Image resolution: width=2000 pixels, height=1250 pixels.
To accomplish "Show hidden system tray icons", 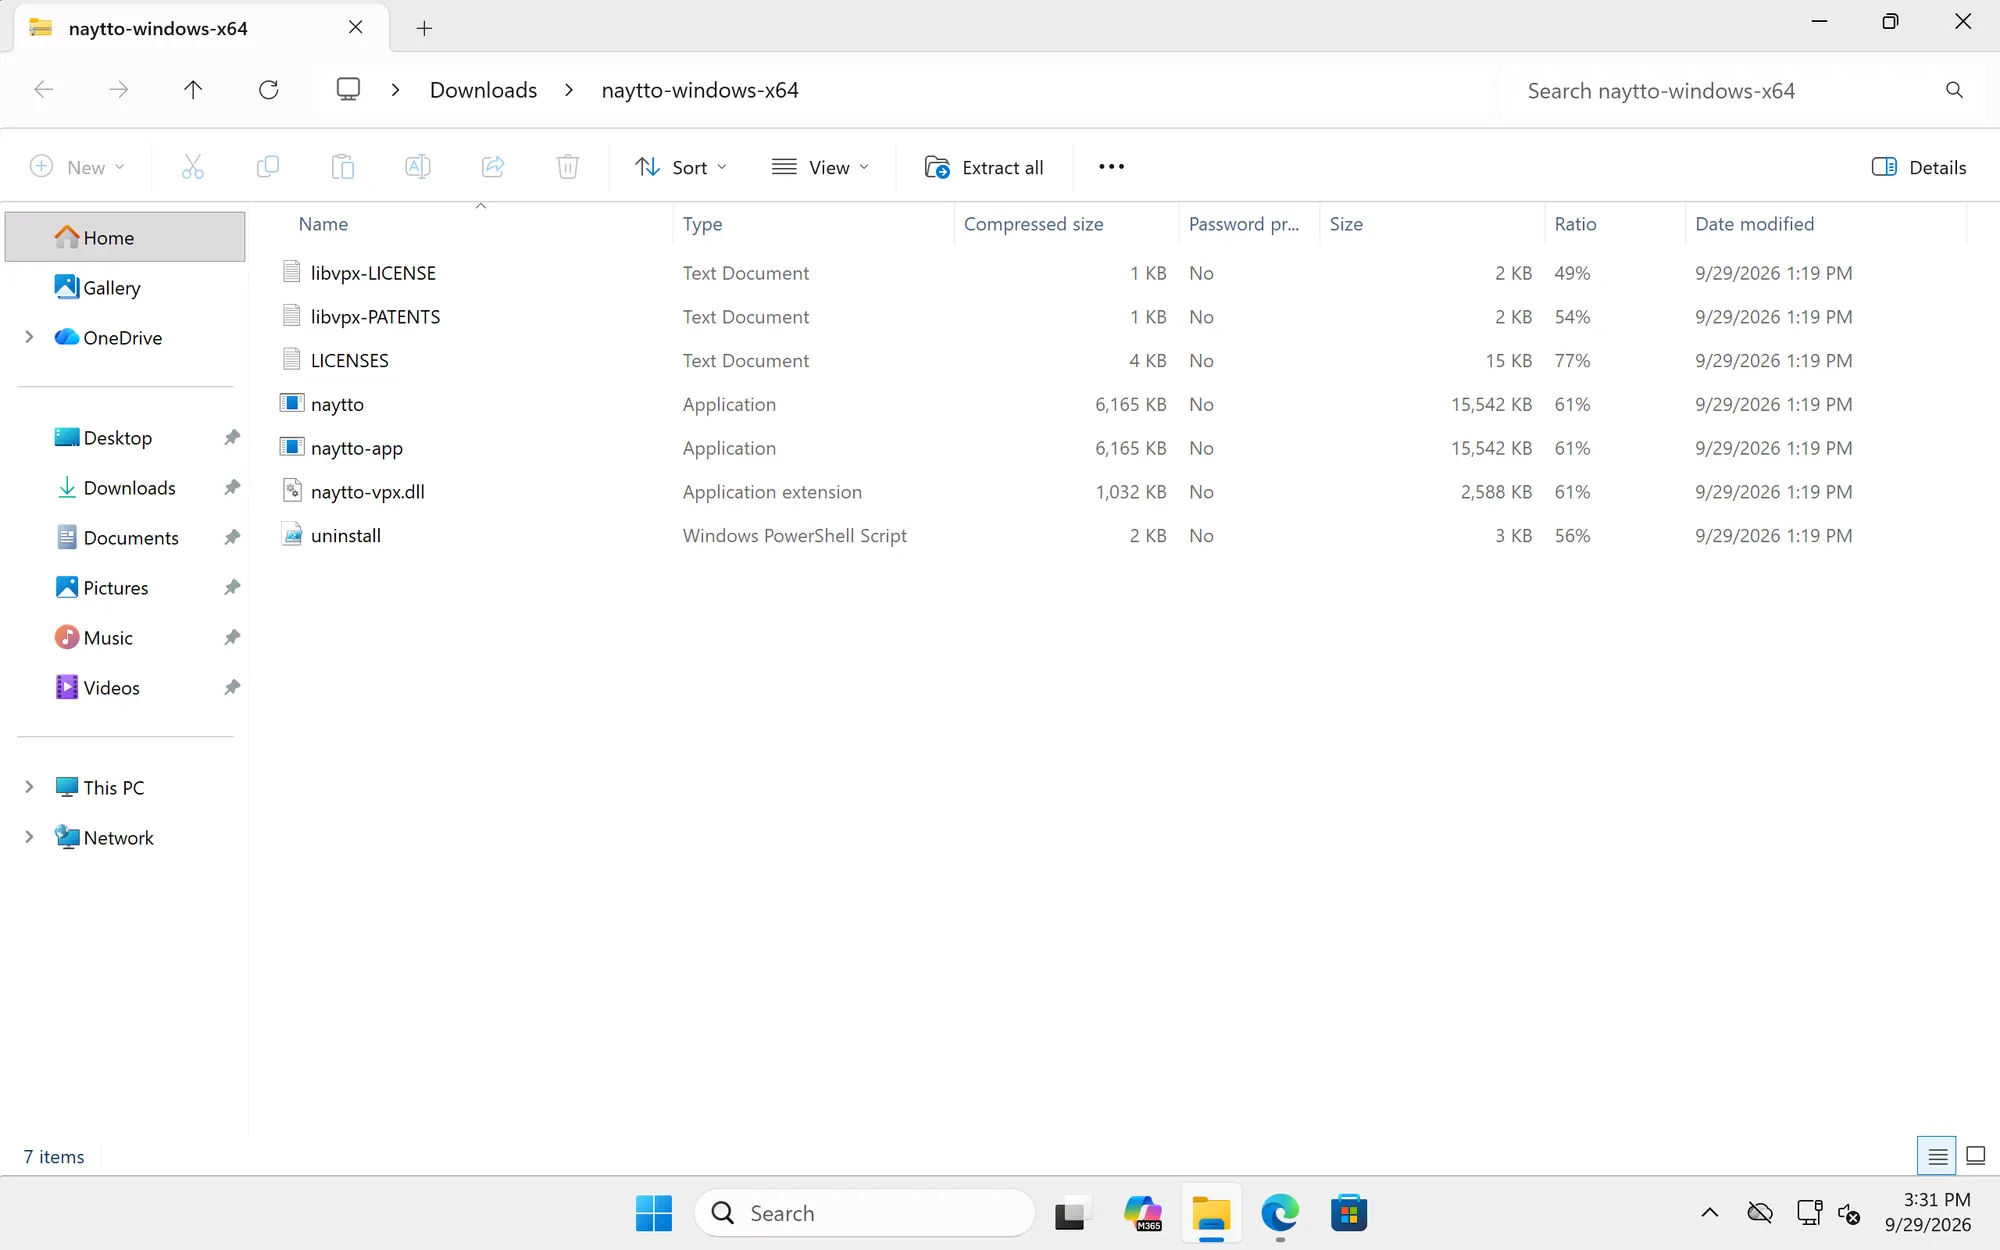I will (1710, 1213).
